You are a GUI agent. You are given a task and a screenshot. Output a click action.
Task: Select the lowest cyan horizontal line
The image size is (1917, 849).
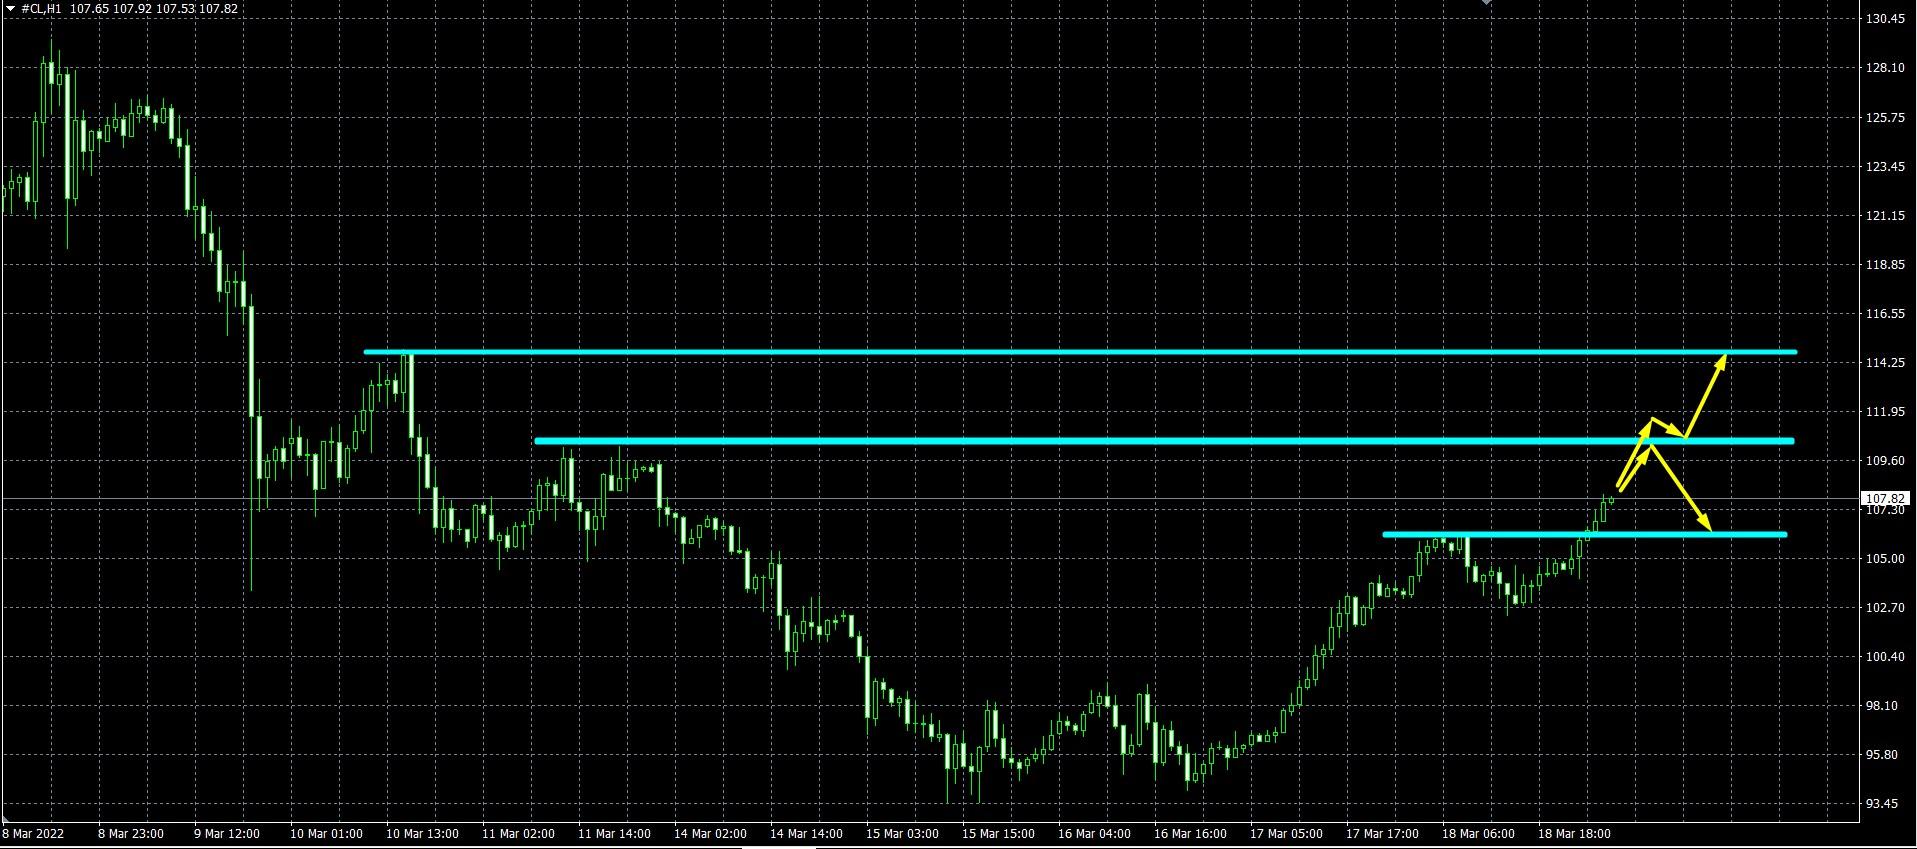click(1500, 535)
